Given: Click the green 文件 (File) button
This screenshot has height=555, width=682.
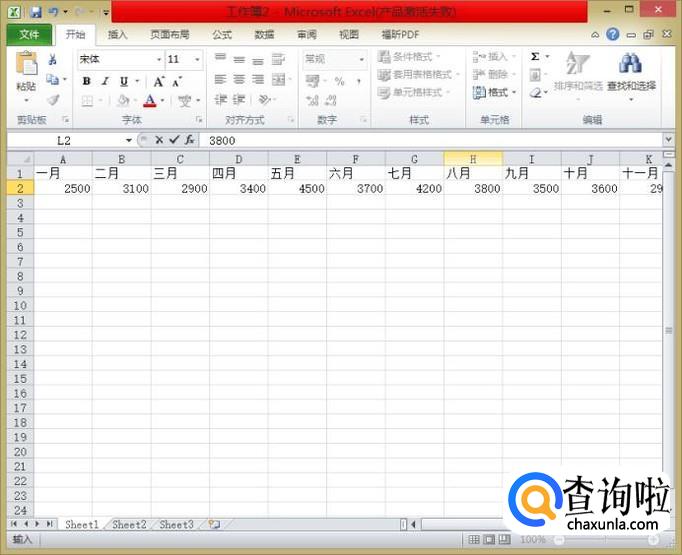Looking at the screenshot, I should (x=29, y=34).
